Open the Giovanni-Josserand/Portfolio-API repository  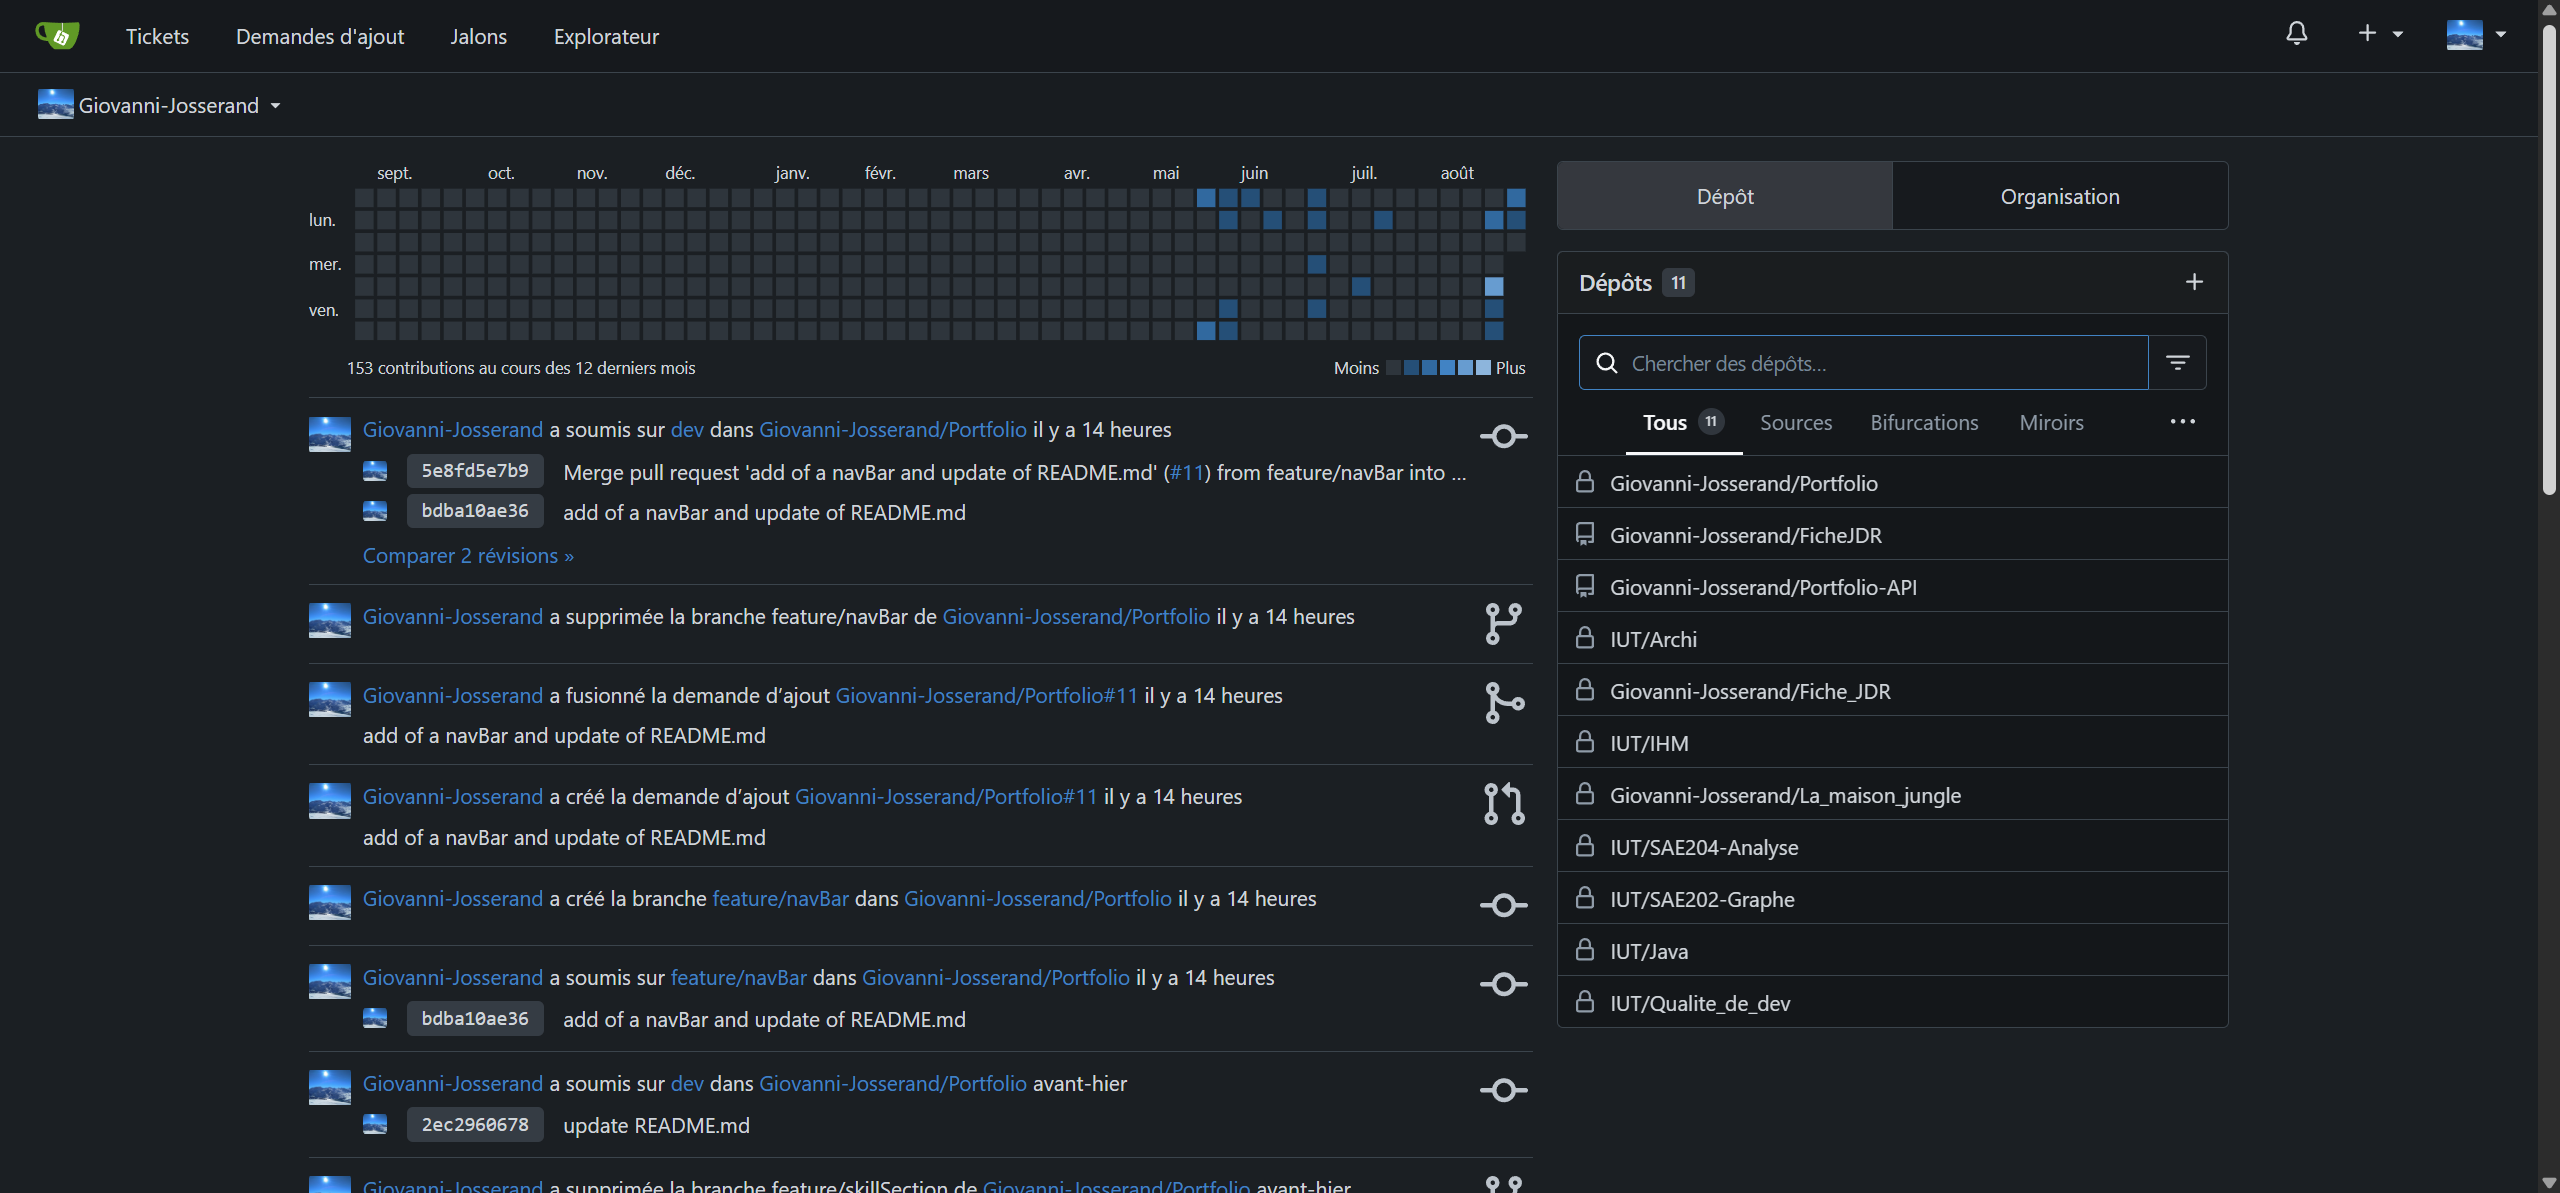(1763, 587)
